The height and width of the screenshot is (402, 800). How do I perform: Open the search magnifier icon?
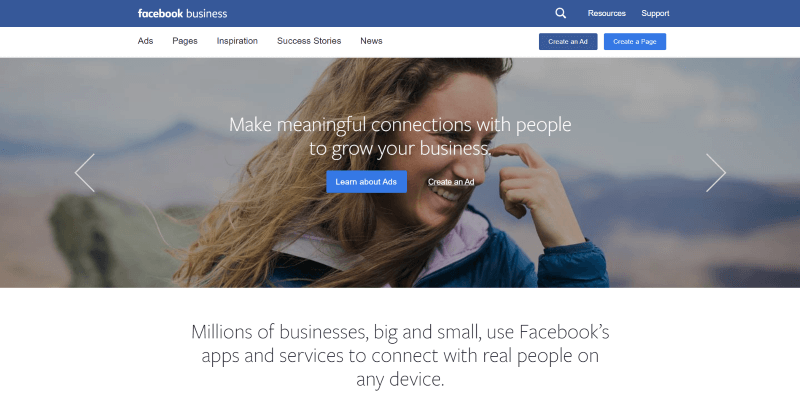click(x=560, y=13)
